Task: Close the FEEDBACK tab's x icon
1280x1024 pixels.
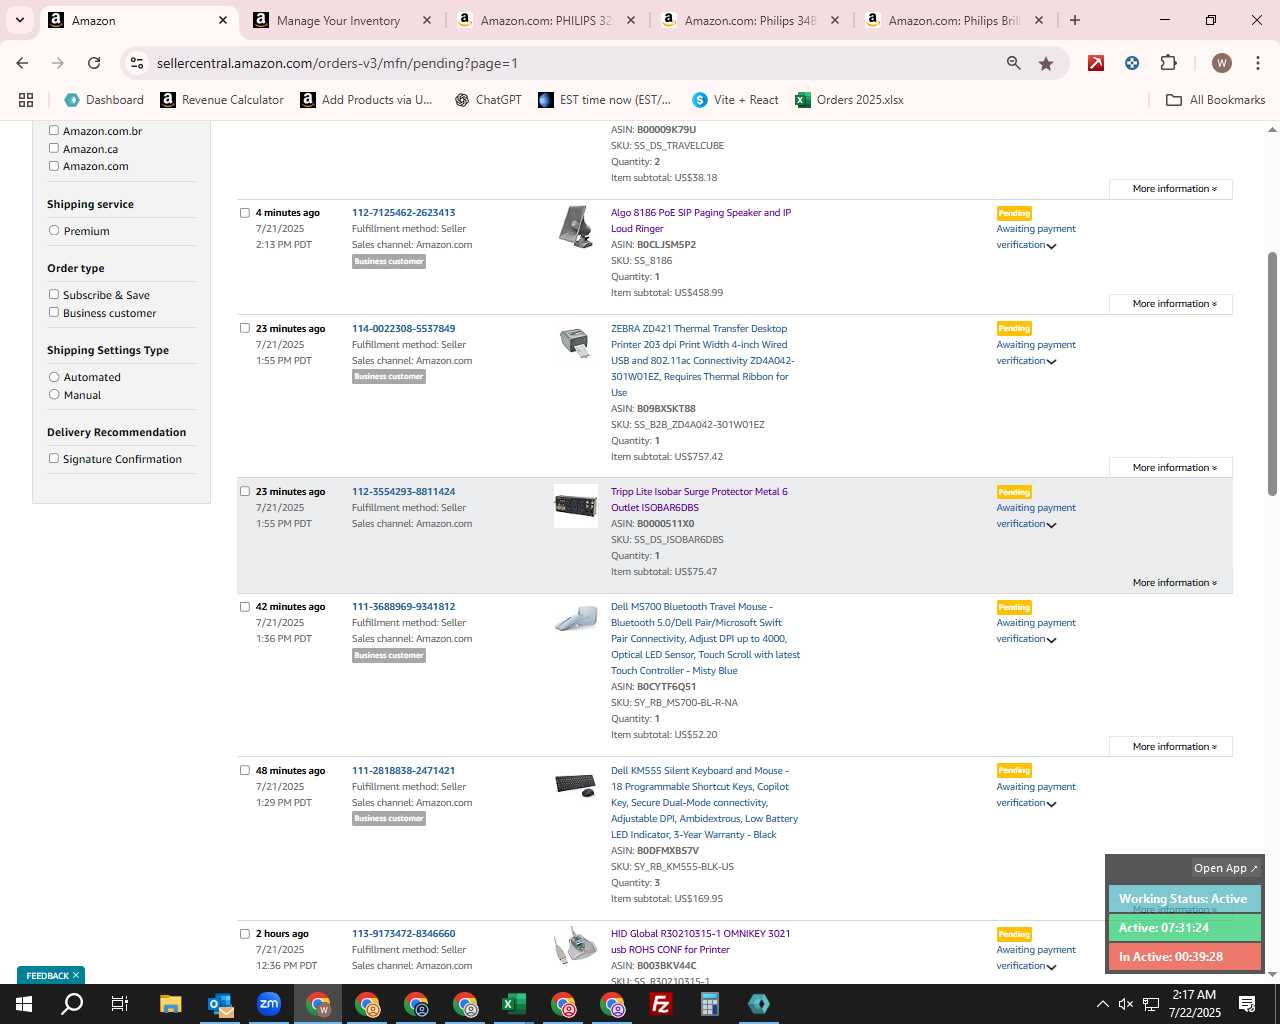Action: [x=76, y=975]
